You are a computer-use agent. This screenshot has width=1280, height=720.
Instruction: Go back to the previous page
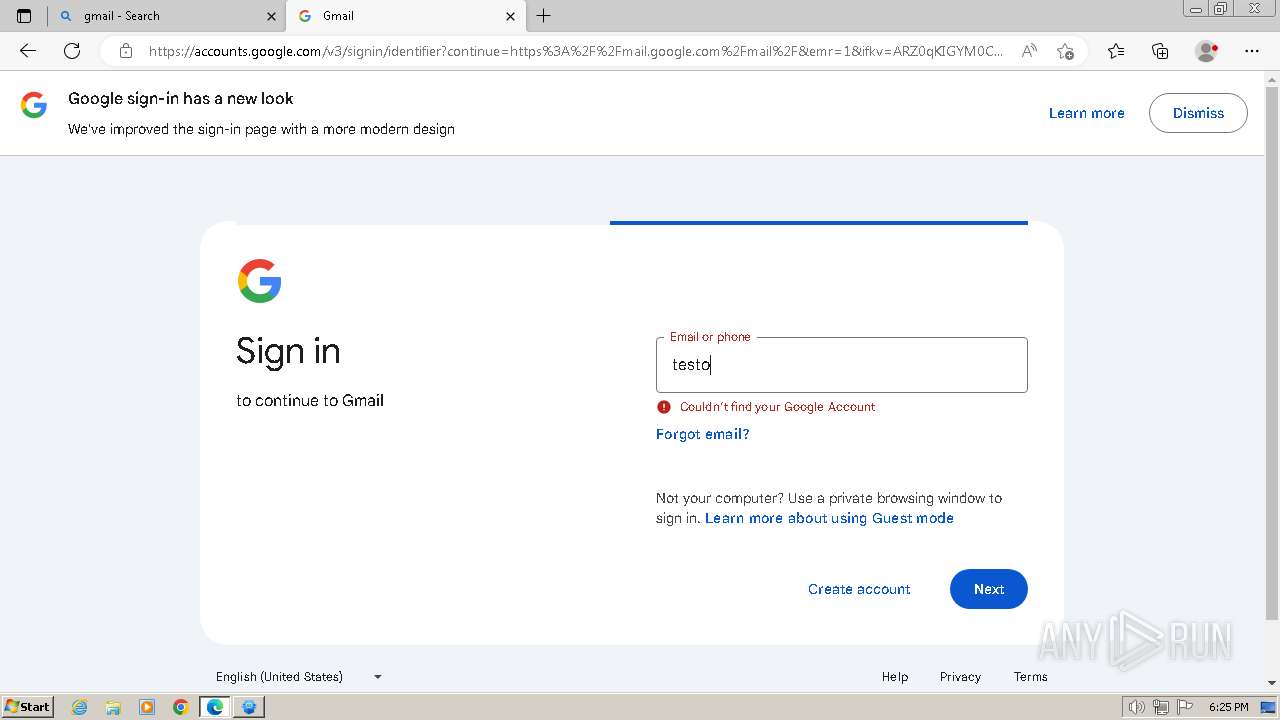[x=28, y=51]
